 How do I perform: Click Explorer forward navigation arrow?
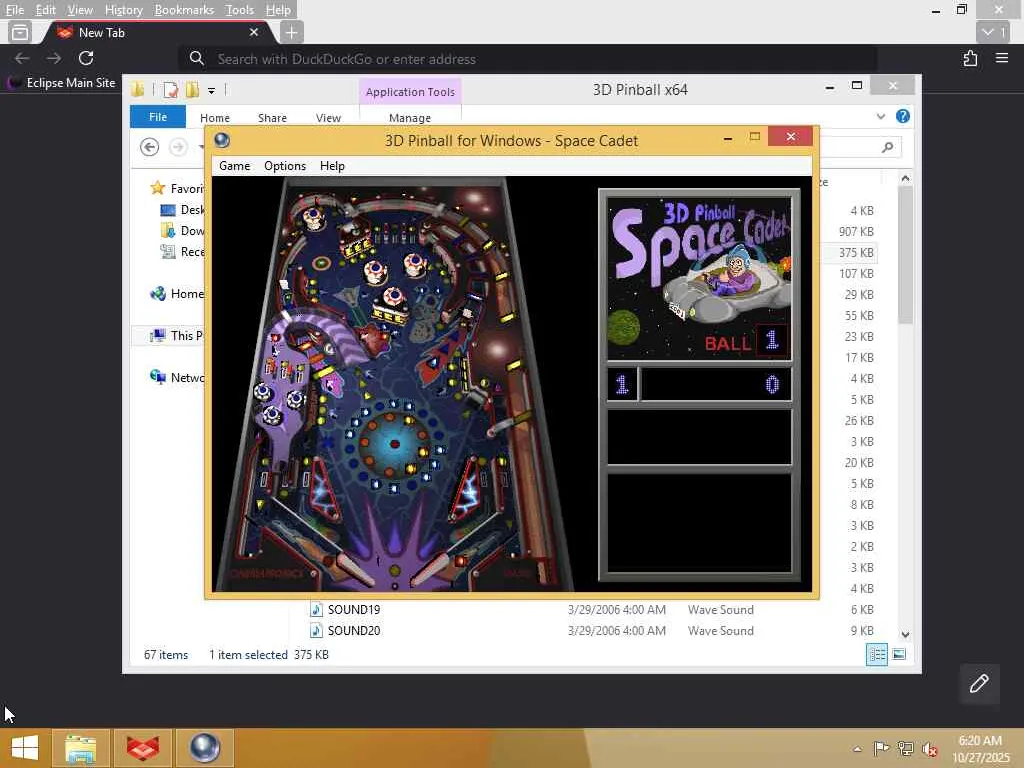[x=178, y=147]
